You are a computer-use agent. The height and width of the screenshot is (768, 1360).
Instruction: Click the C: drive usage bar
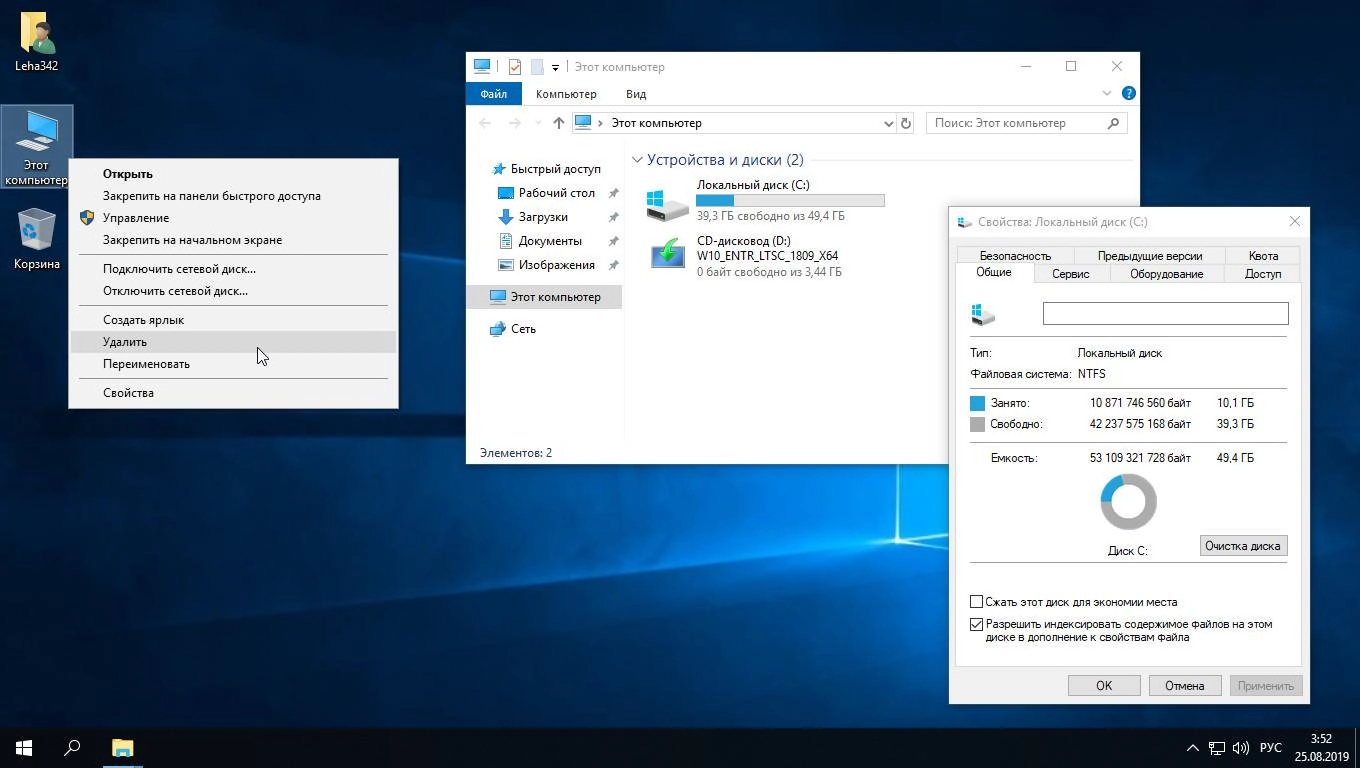coord(790,200)
